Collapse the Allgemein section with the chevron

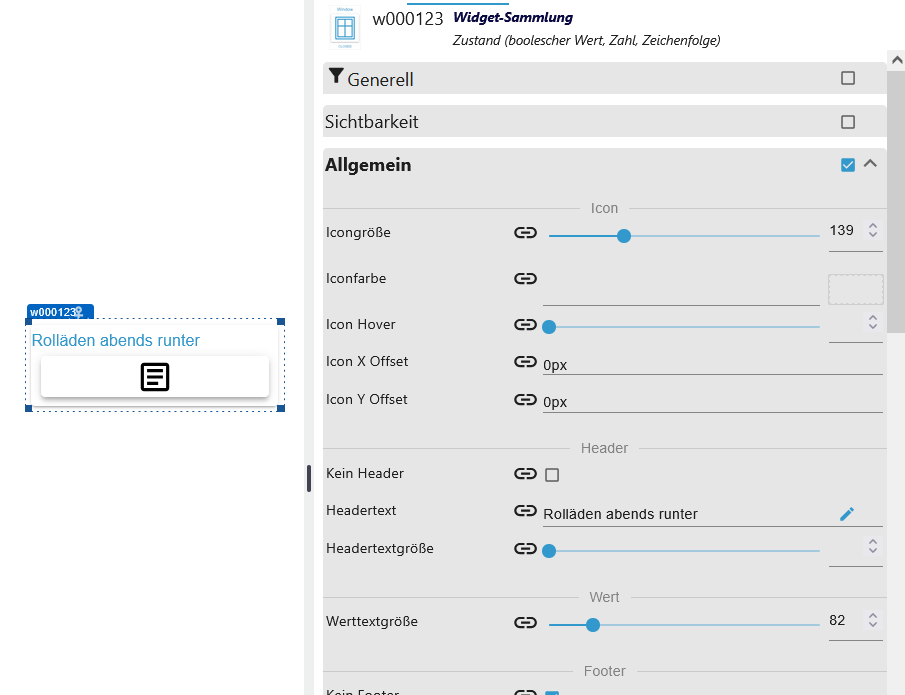[x=870, y=164]
